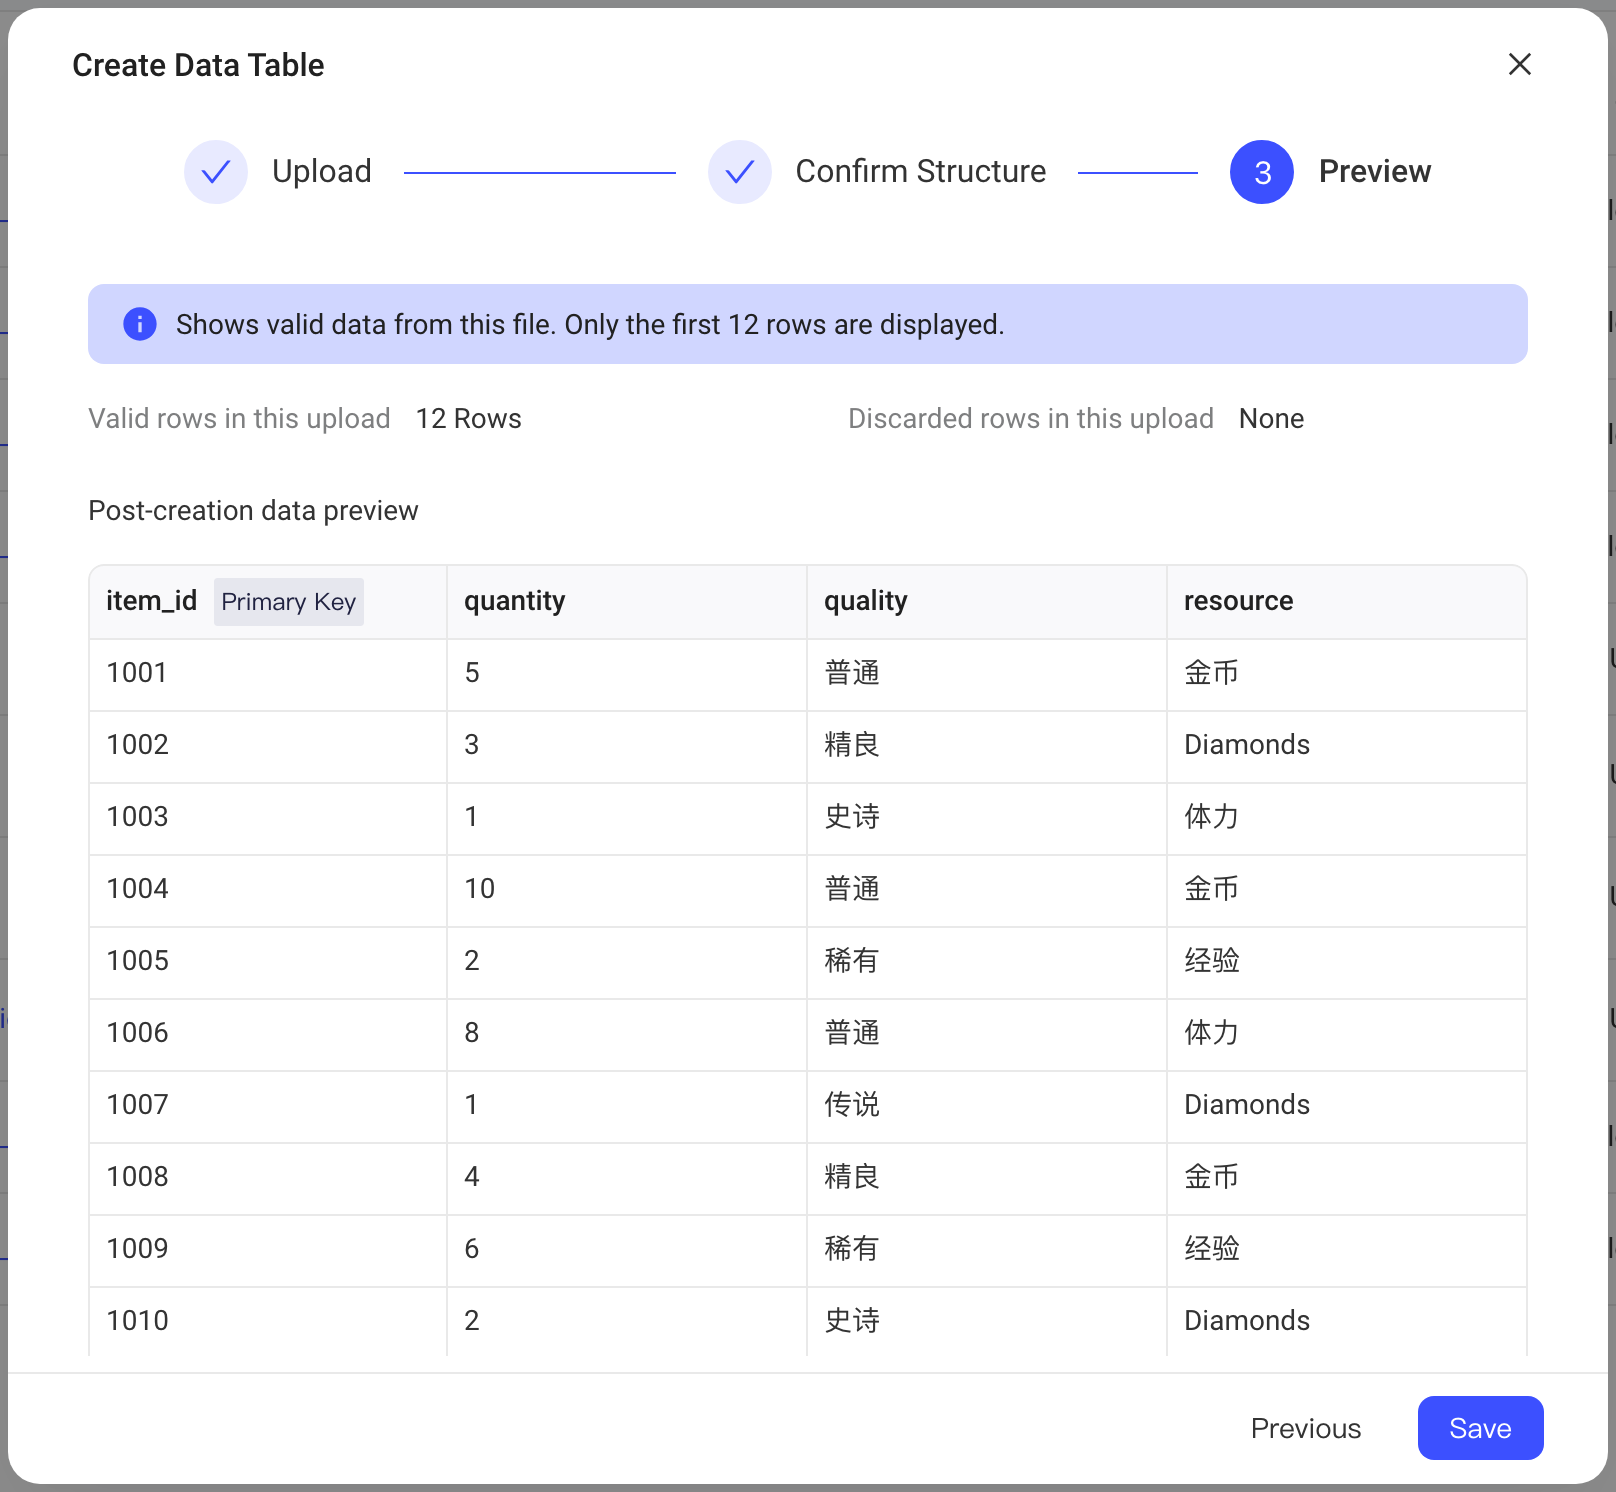Image resolution: width=1616 pixels, height=1492 pixels.
Task: Select the cell with item_id 1002
Action: tap(268, 747)
